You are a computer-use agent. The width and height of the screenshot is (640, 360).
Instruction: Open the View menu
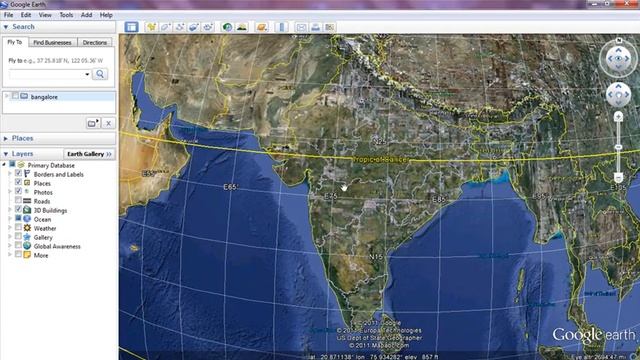coord(45,15)
